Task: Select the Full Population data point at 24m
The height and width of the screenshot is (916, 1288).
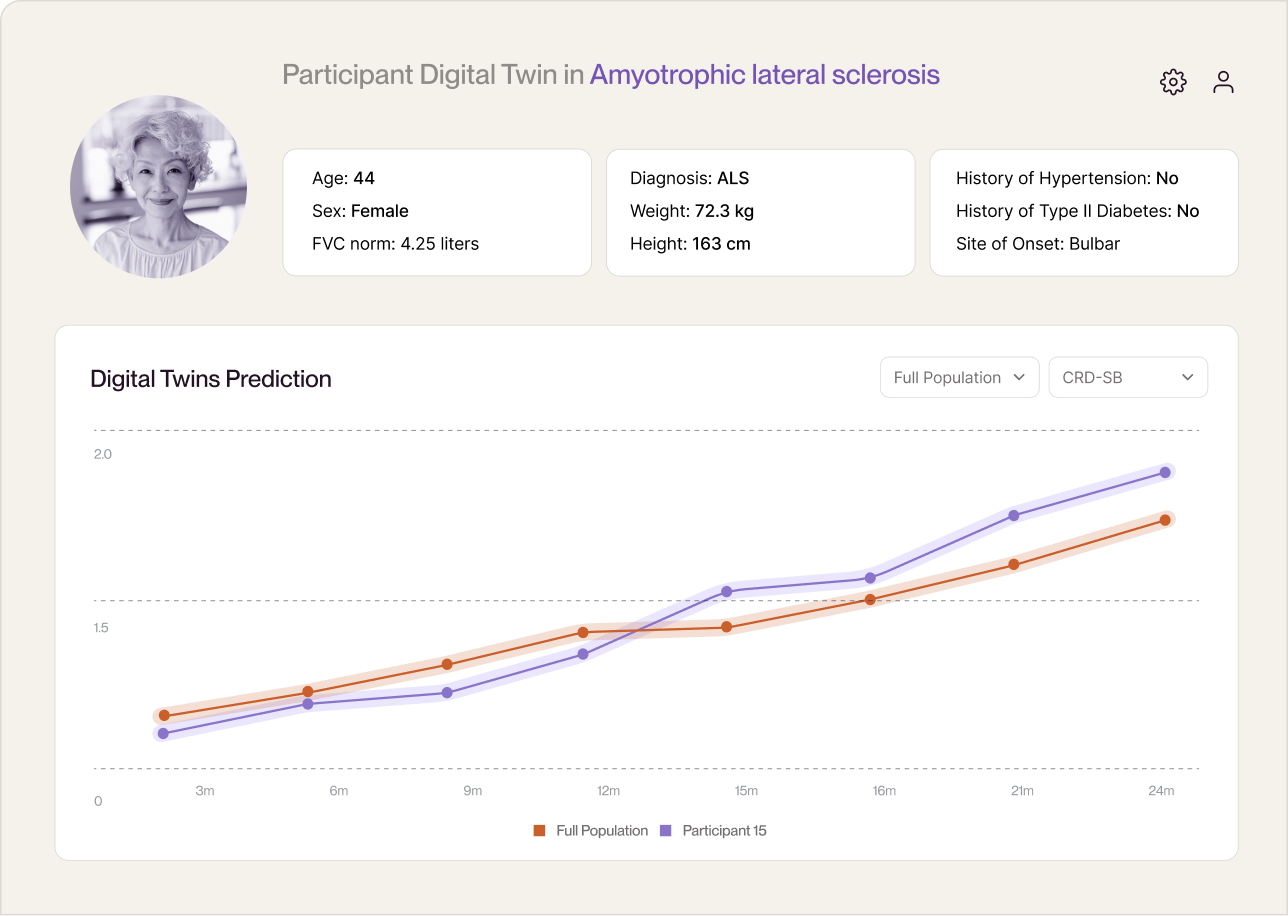Action: tap(1165, 520)
